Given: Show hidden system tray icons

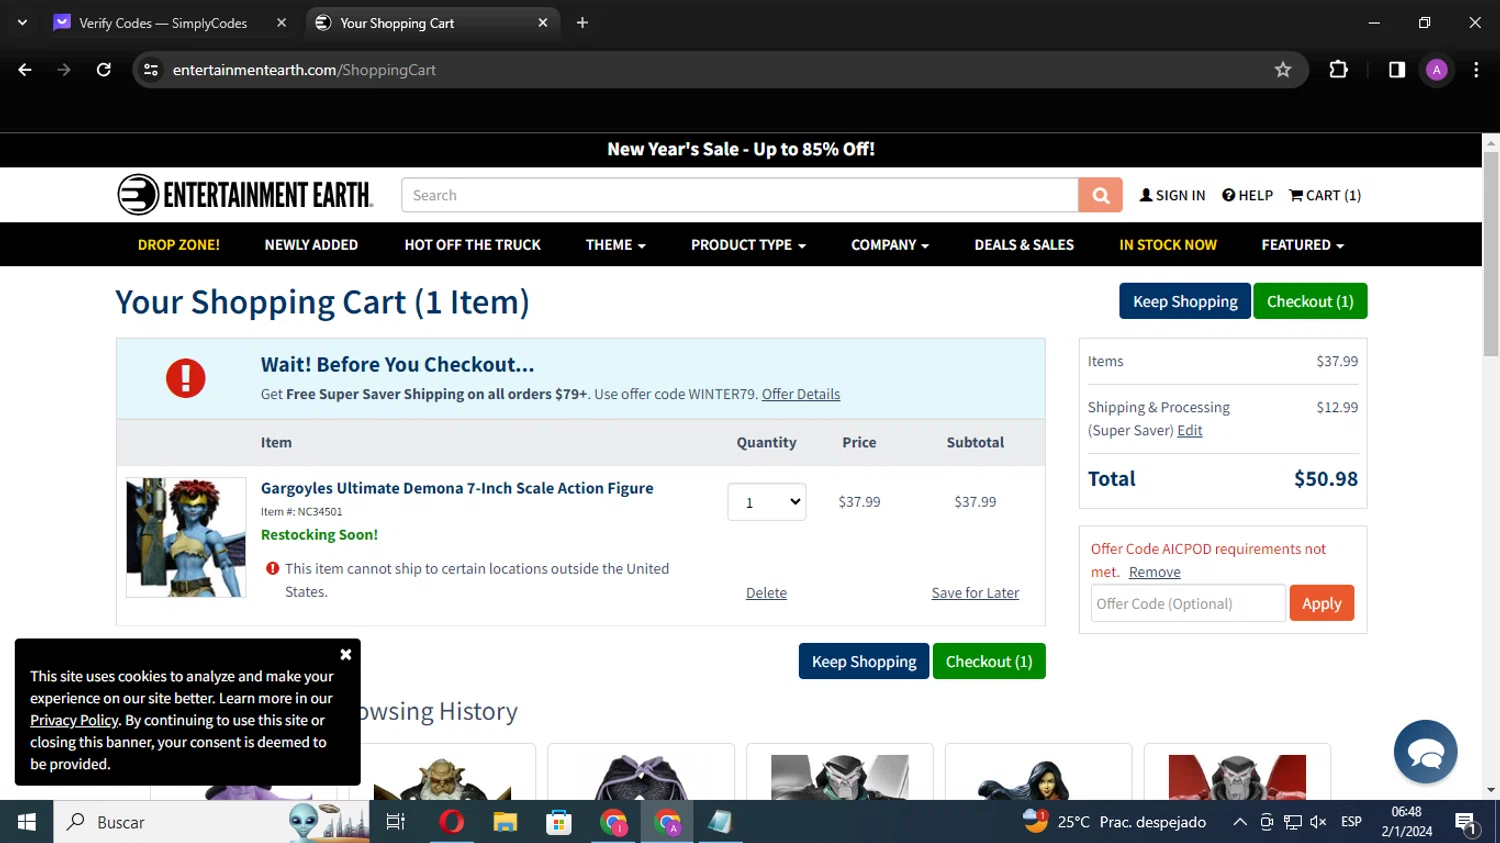Looking at the screenshot, I should tap(1240, 822).
